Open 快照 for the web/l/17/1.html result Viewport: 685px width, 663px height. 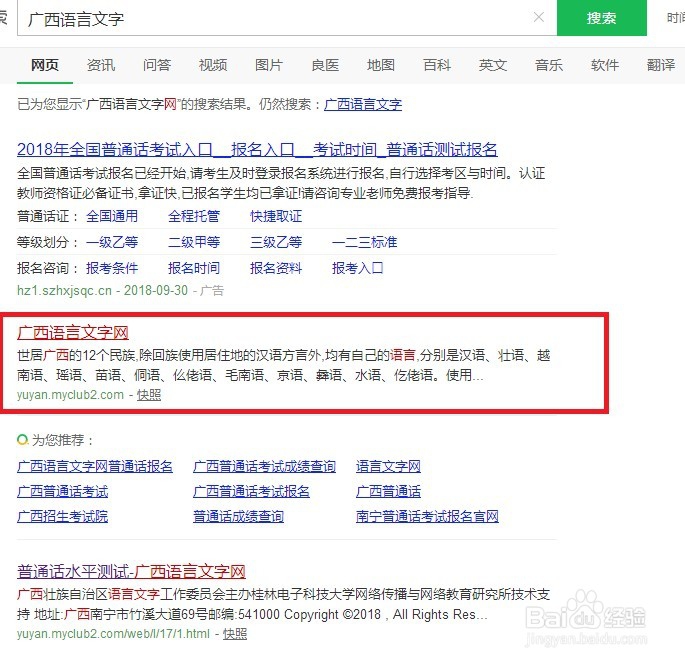tap(235, 634)
